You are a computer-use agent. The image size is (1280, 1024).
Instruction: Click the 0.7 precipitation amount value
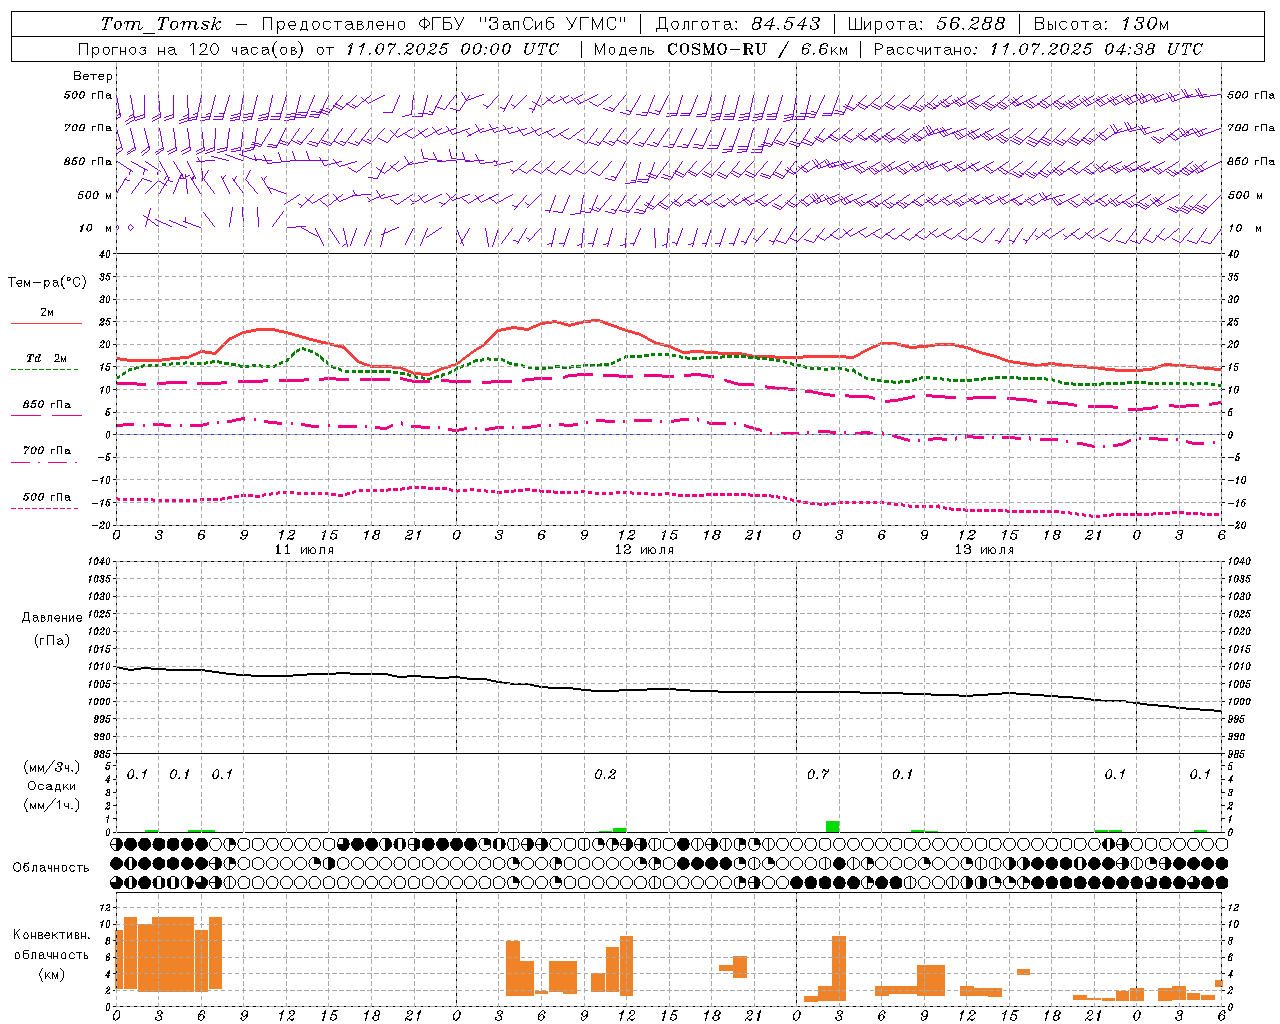point(818,774)
